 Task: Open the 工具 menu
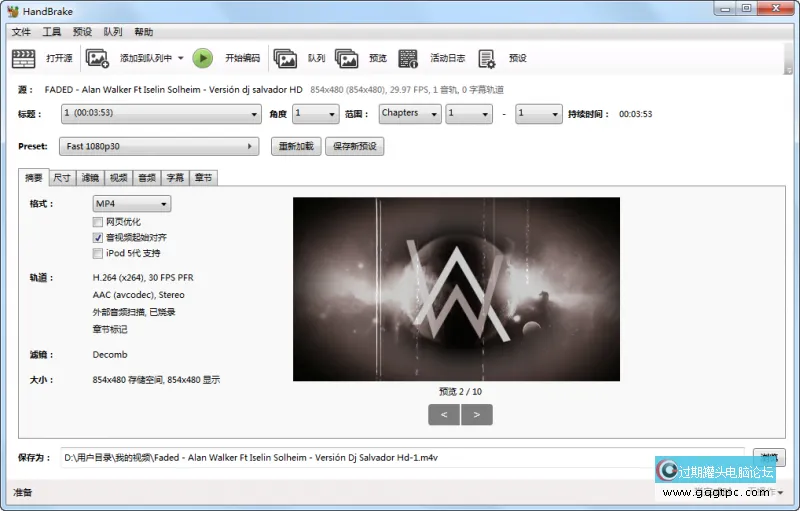[x=52, y=32]
